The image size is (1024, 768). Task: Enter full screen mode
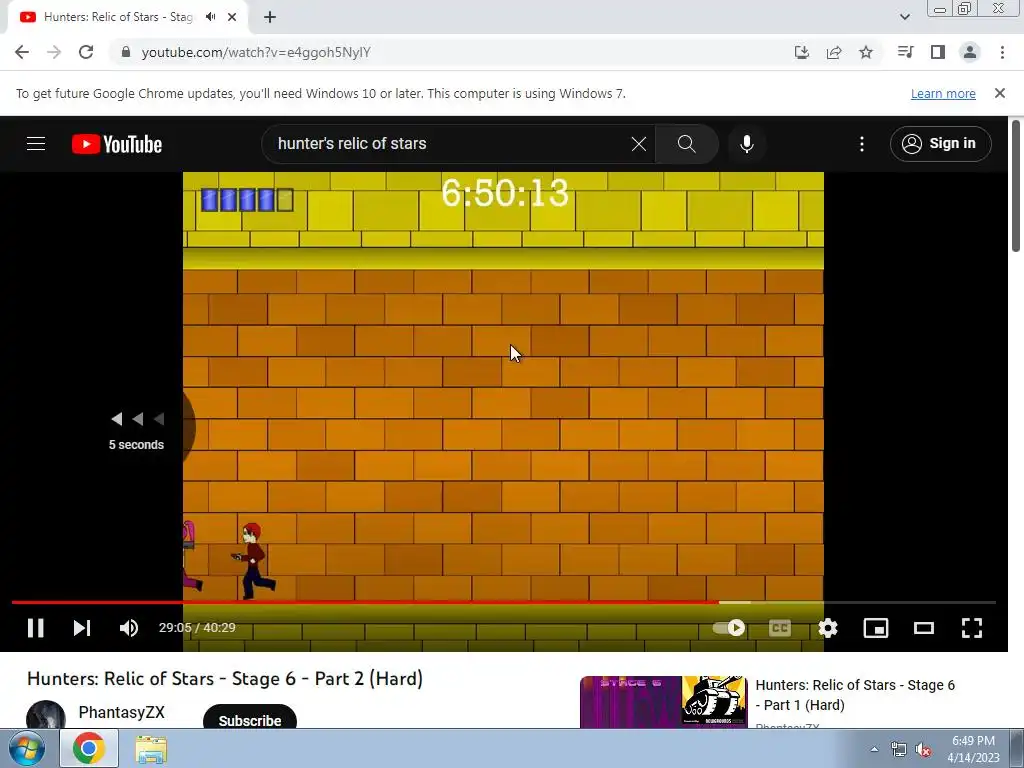[972, 628]
